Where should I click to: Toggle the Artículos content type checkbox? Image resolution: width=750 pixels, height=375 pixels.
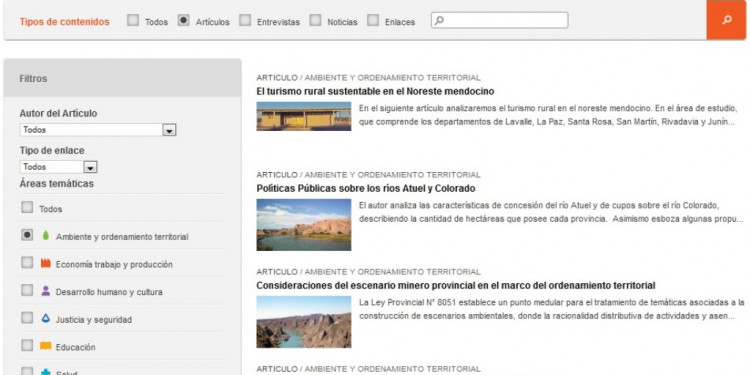184,20
